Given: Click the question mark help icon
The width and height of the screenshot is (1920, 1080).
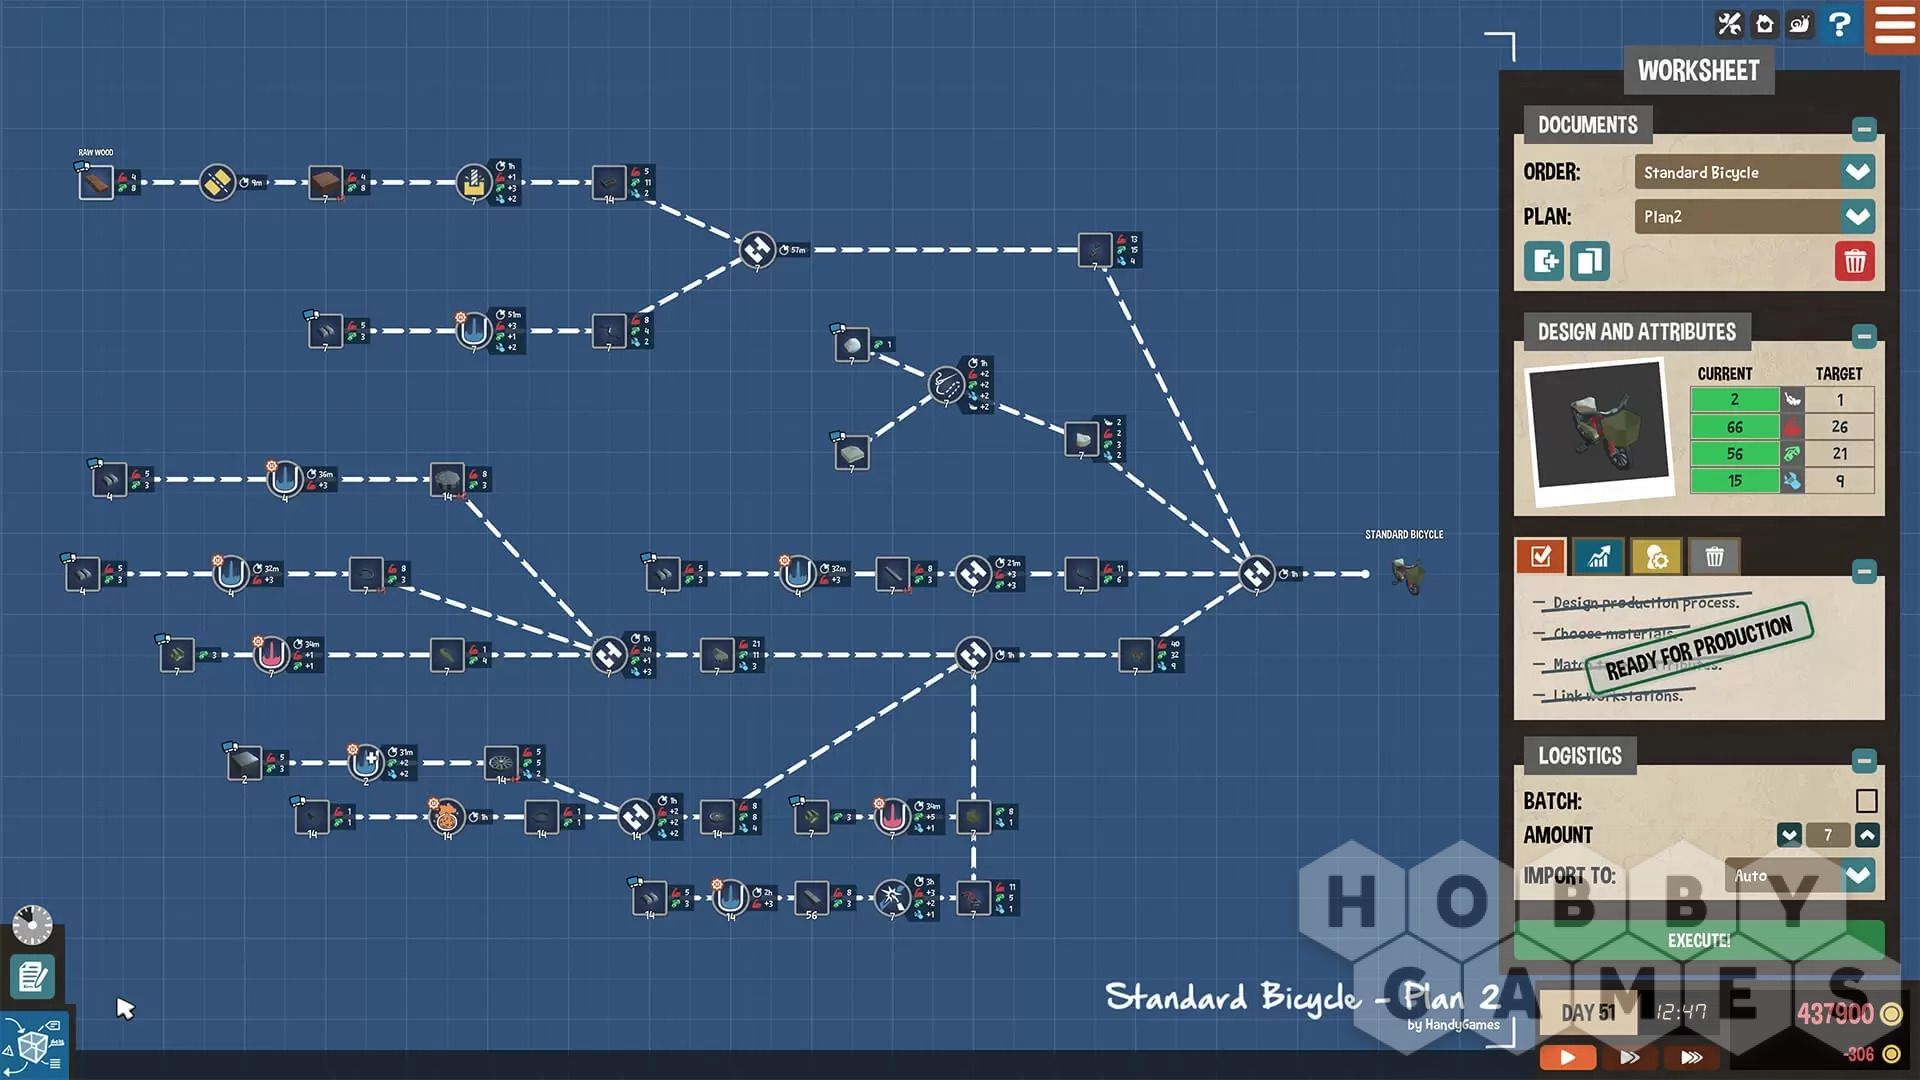Looking at the screenshot, I should 1839,24.
